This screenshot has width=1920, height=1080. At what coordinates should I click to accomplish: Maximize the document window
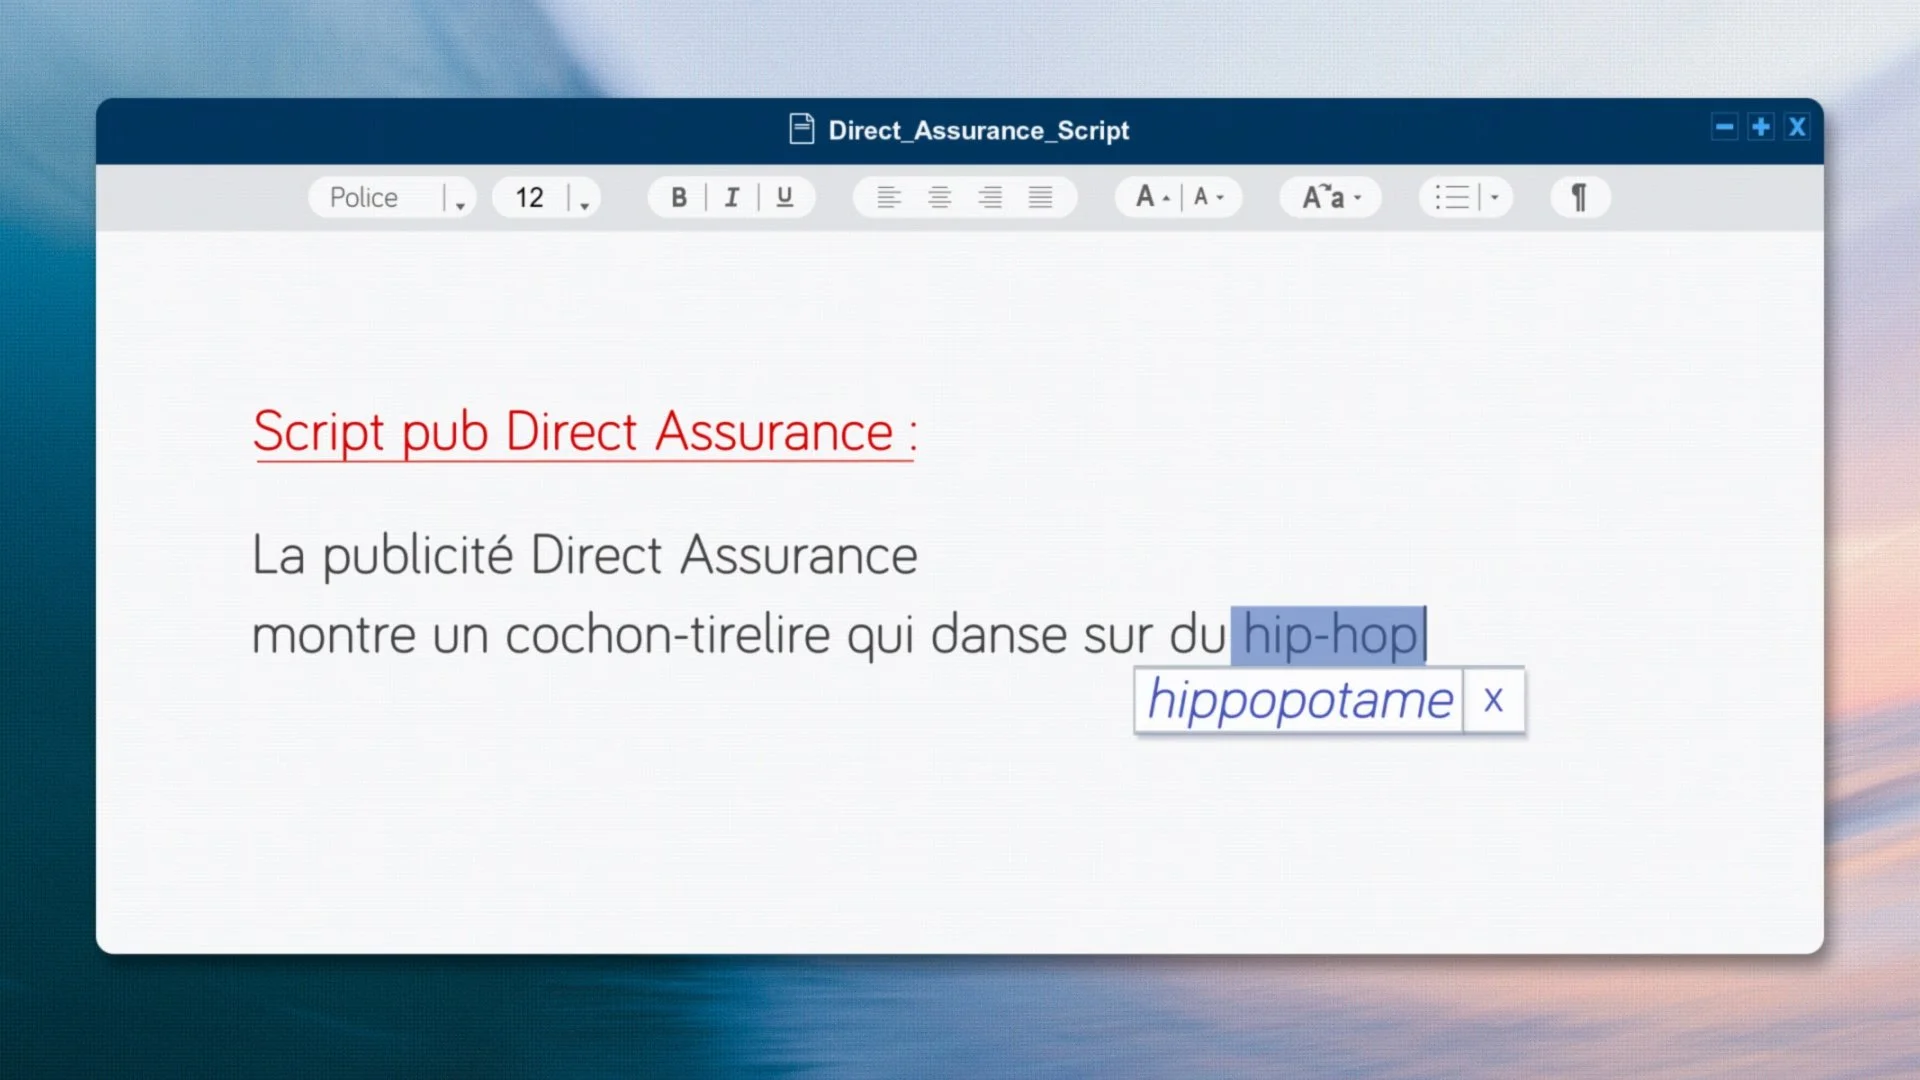tap(1761, 127)
